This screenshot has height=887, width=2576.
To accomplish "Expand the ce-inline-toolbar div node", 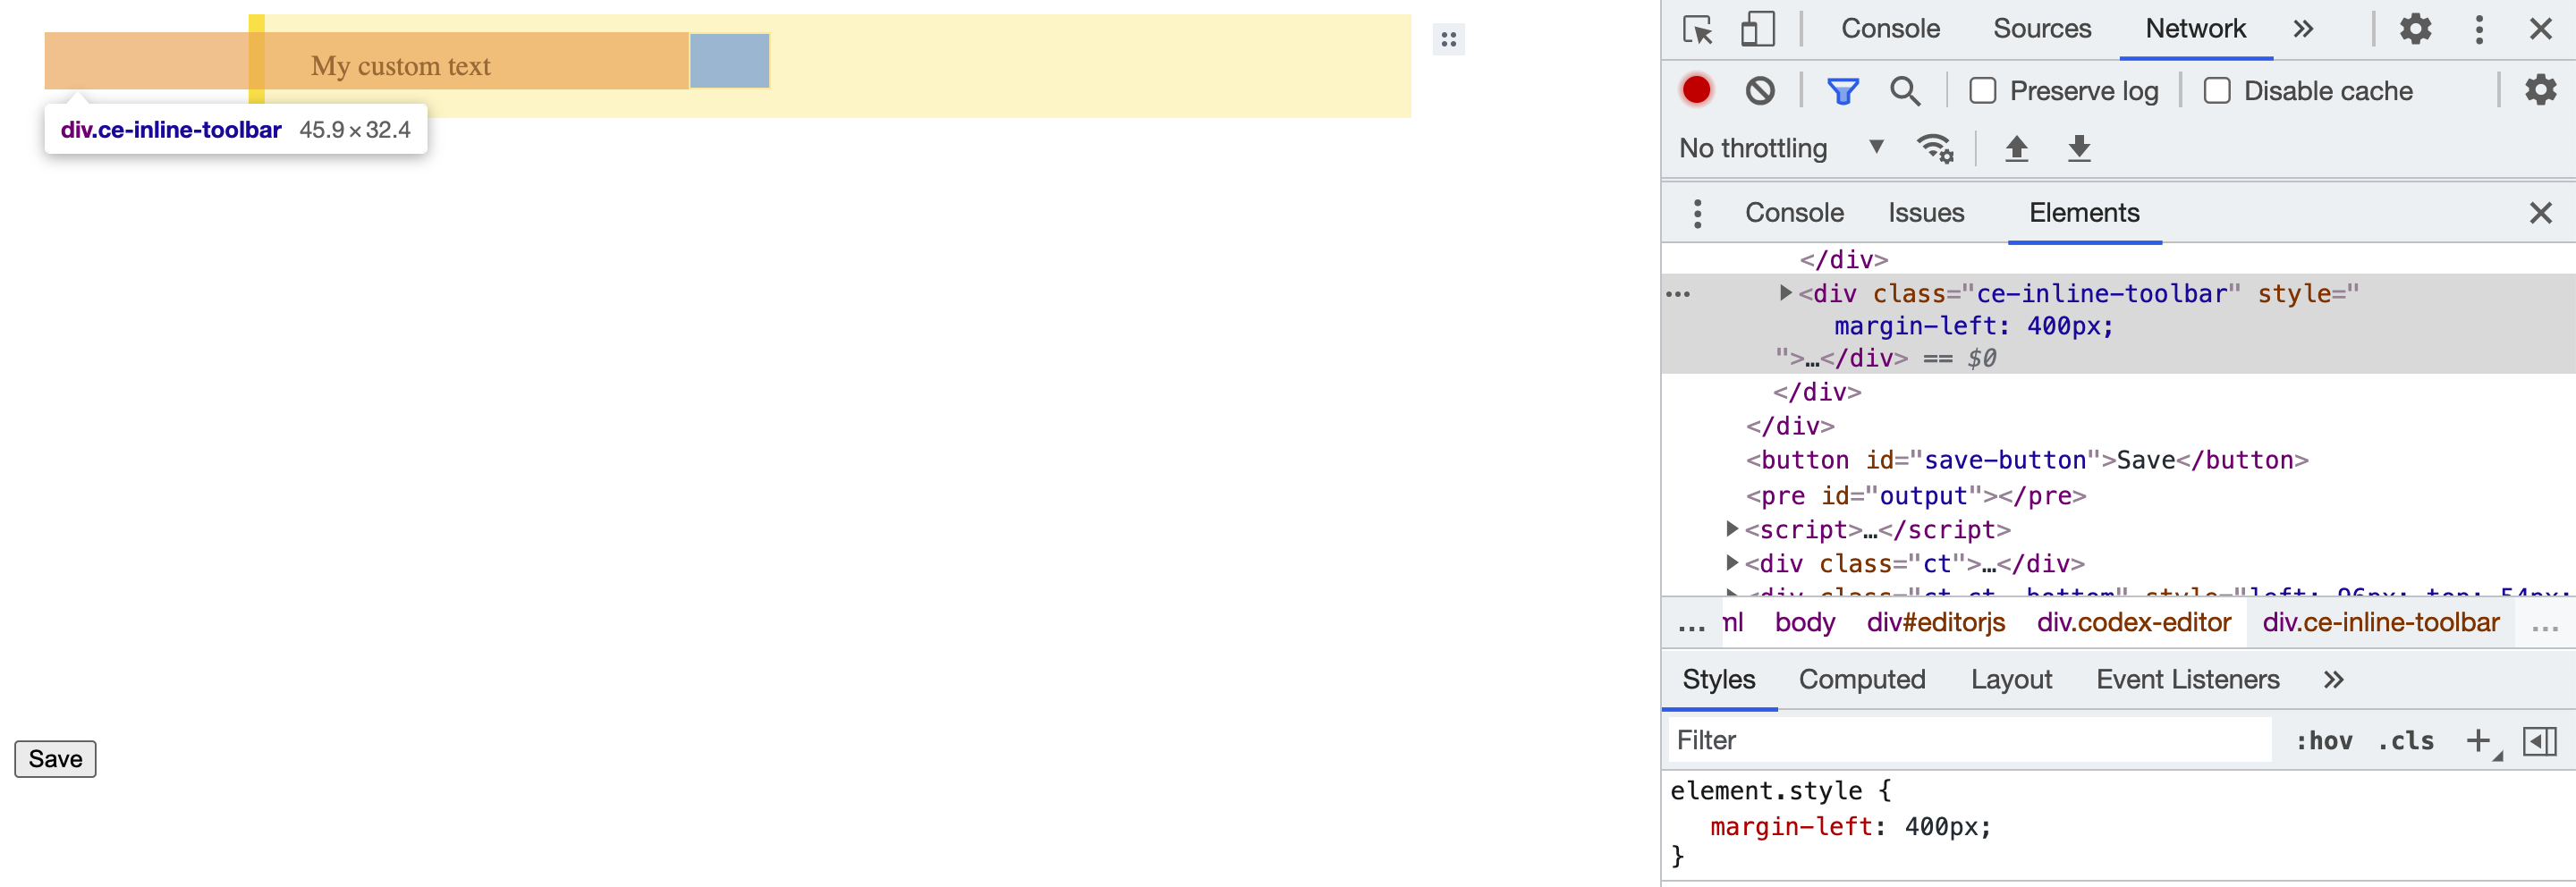I will point(1786,293).
